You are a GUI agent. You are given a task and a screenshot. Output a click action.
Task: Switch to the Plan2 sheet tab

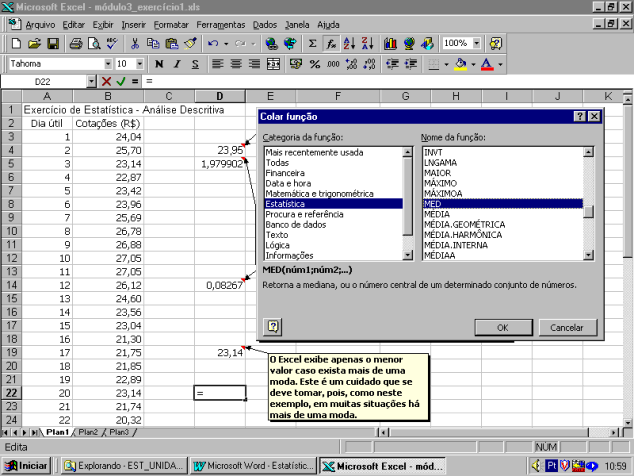coord(88,432)
